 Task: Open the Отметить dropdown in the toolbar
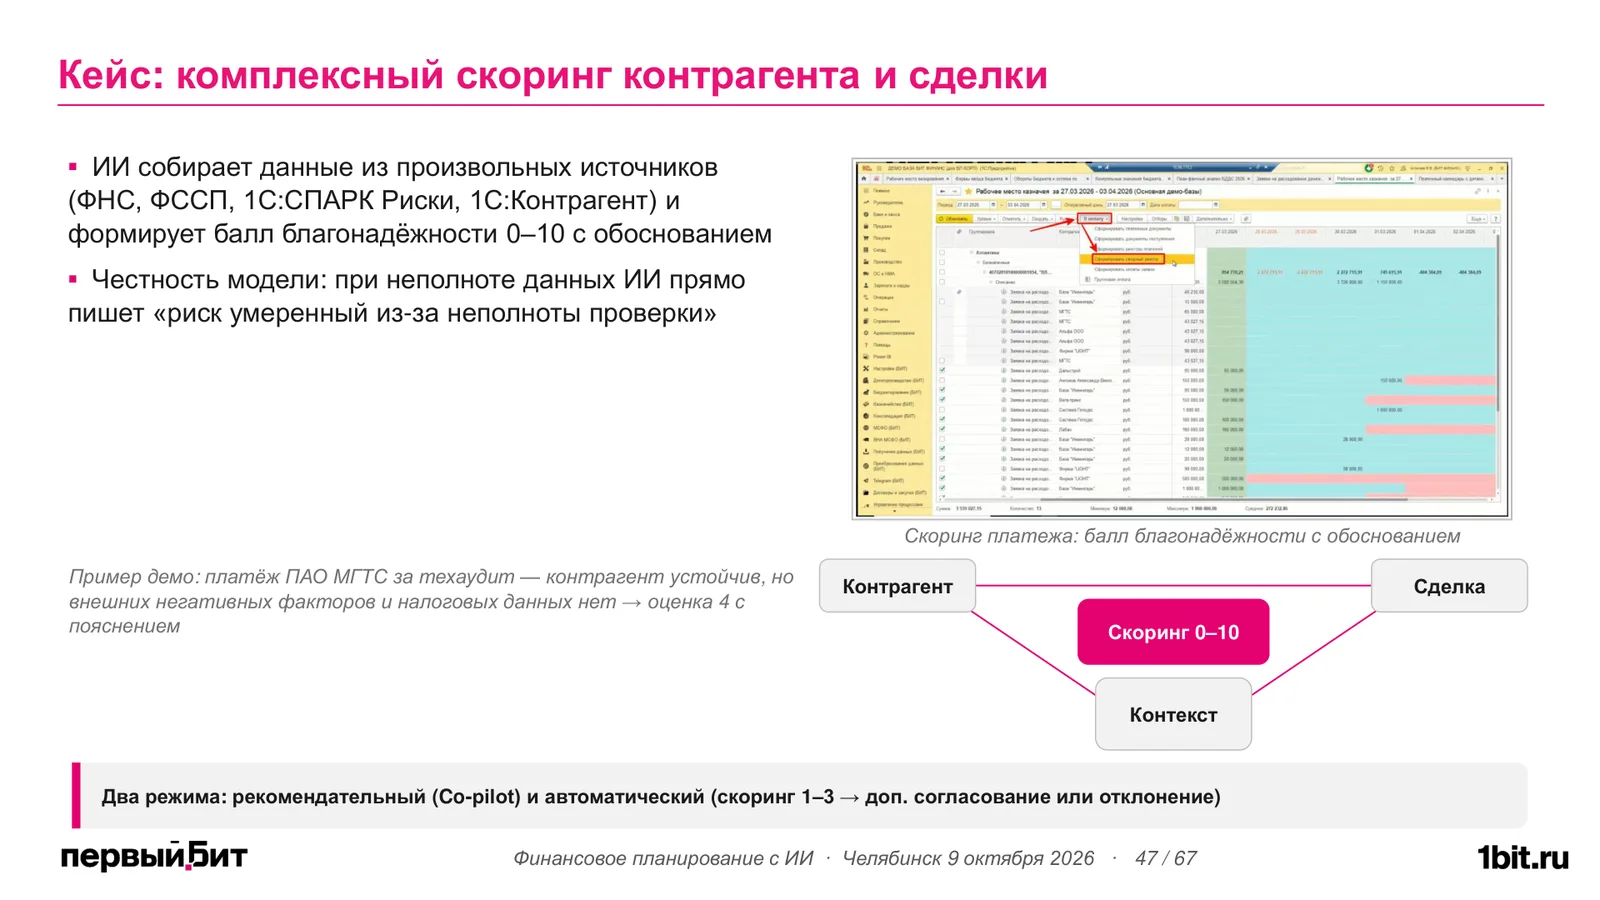1013,219
